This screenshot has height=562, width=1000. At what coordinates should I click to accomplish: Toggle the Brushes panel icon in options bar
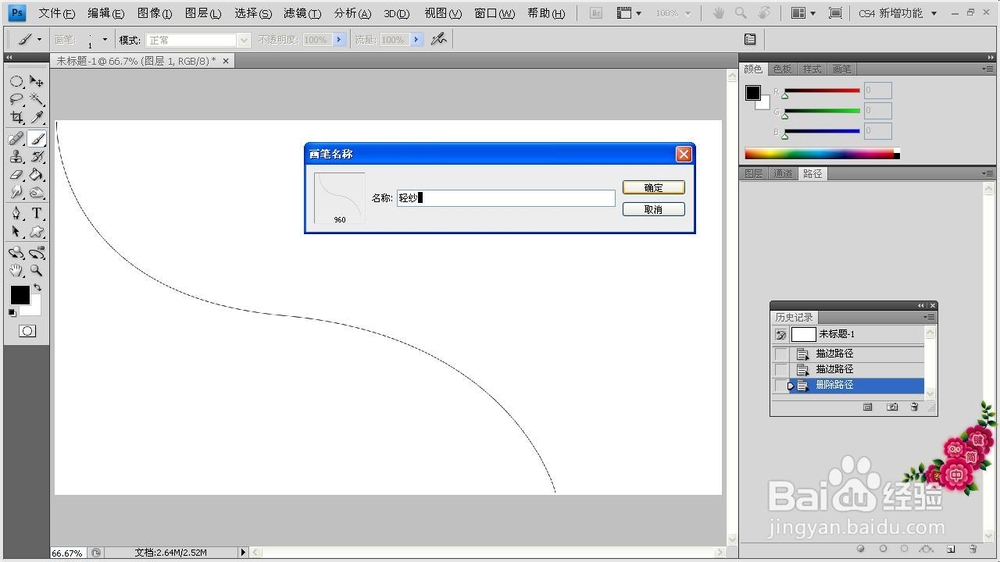point(750,40)
